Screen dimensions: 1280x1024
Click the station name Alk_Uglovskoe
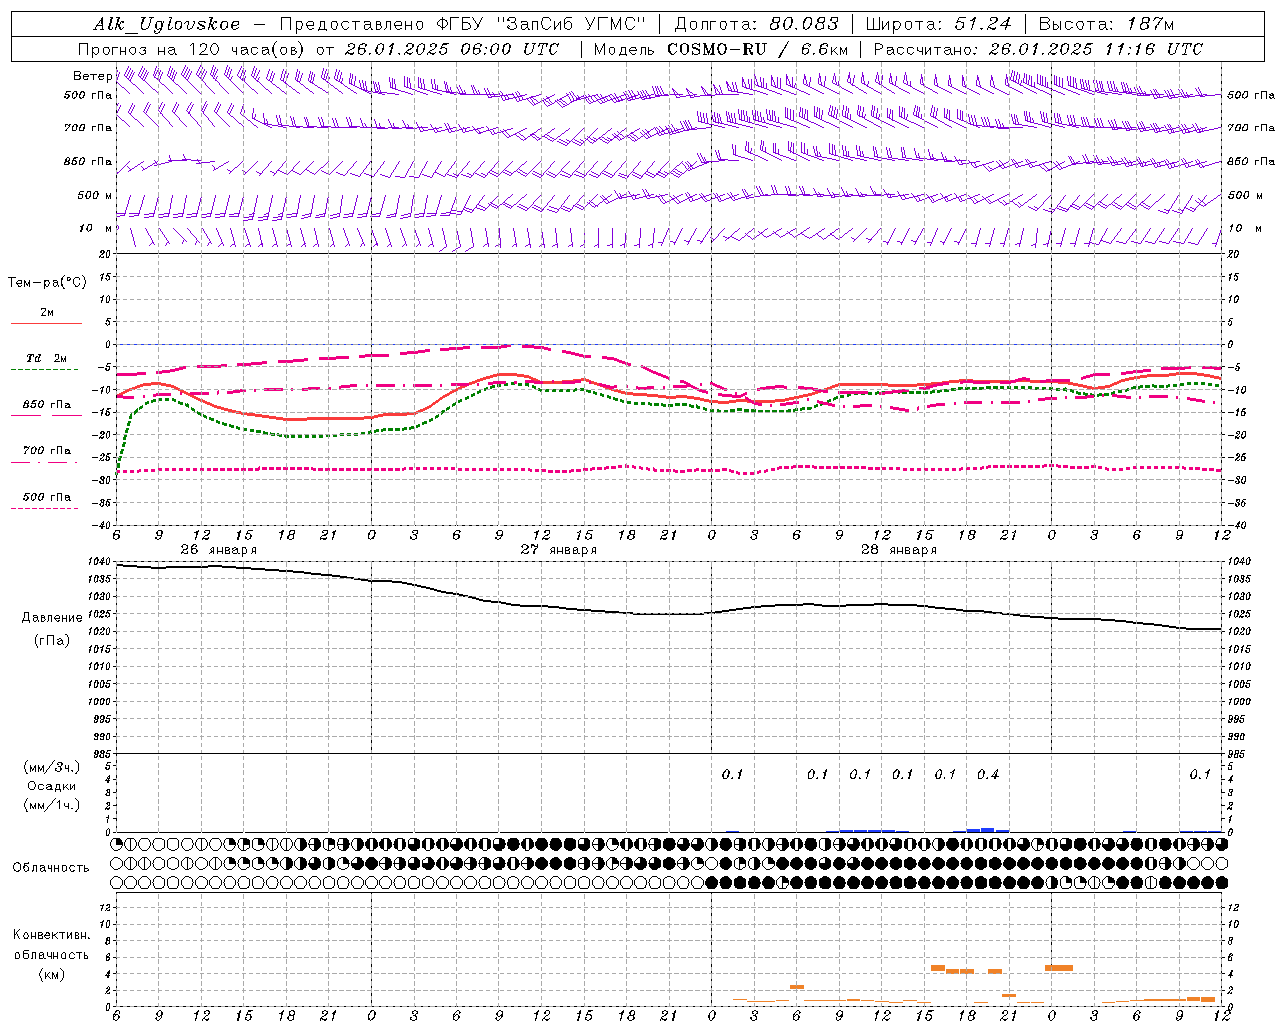coord(166,24)
